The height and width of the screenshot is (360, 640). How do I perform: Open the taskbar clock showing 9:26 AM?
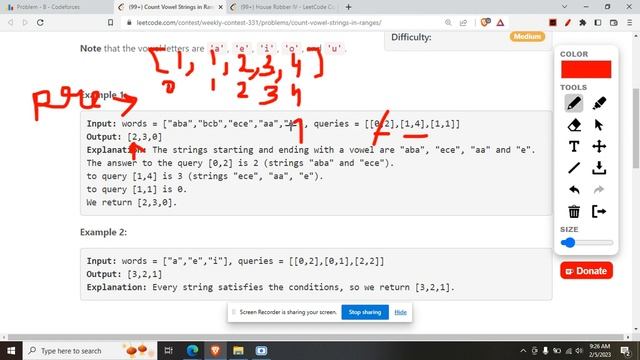pos(599,351)
